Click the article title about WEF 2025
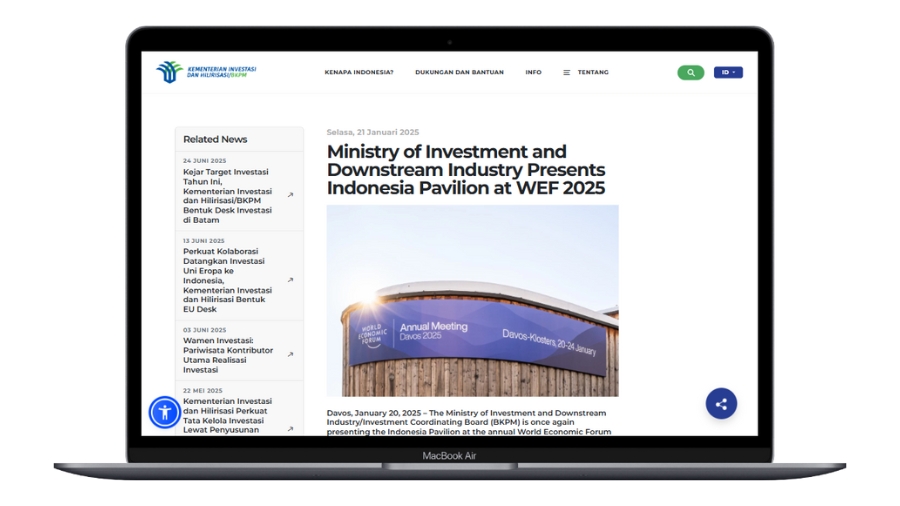Viewport: 900px width, 506px height. coord(466,170)
